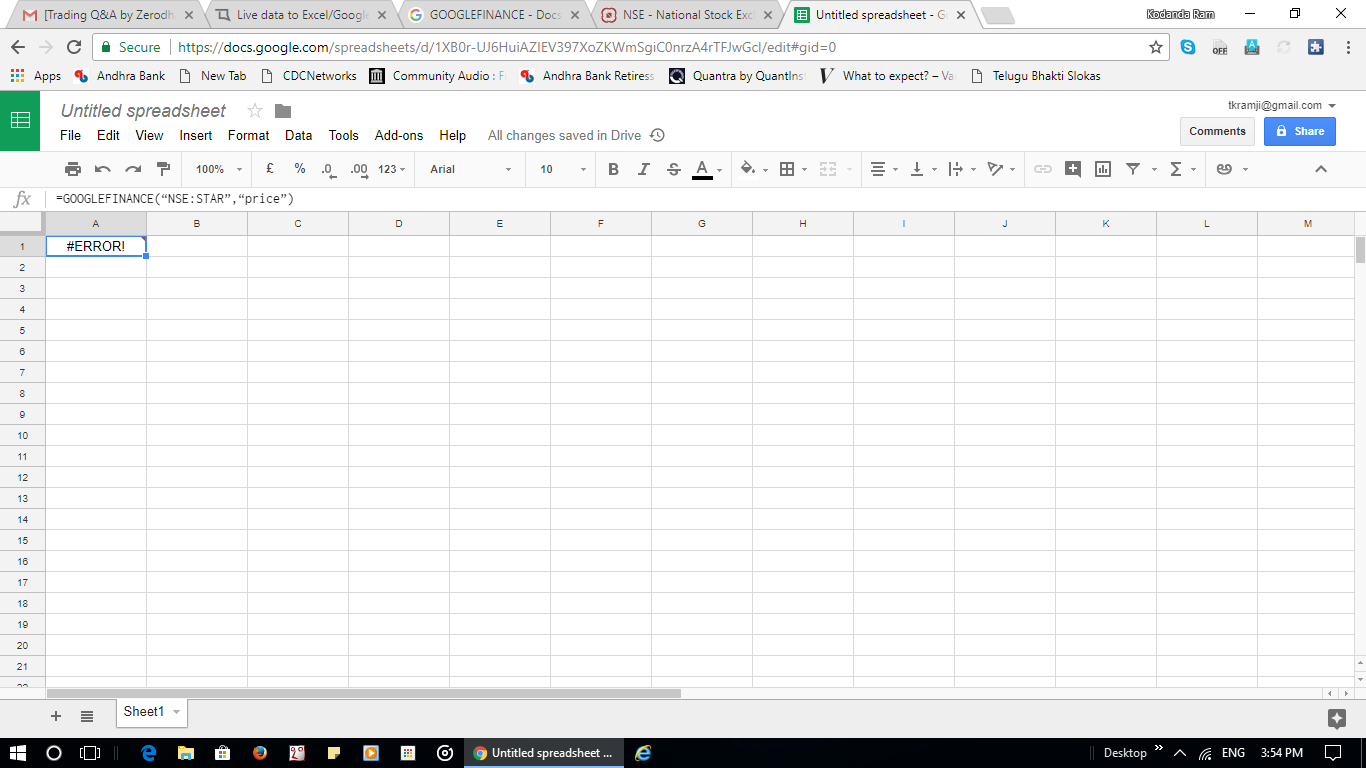Click the Insert comment icon
1366x768 pixels.
(x=1073, y=169)
